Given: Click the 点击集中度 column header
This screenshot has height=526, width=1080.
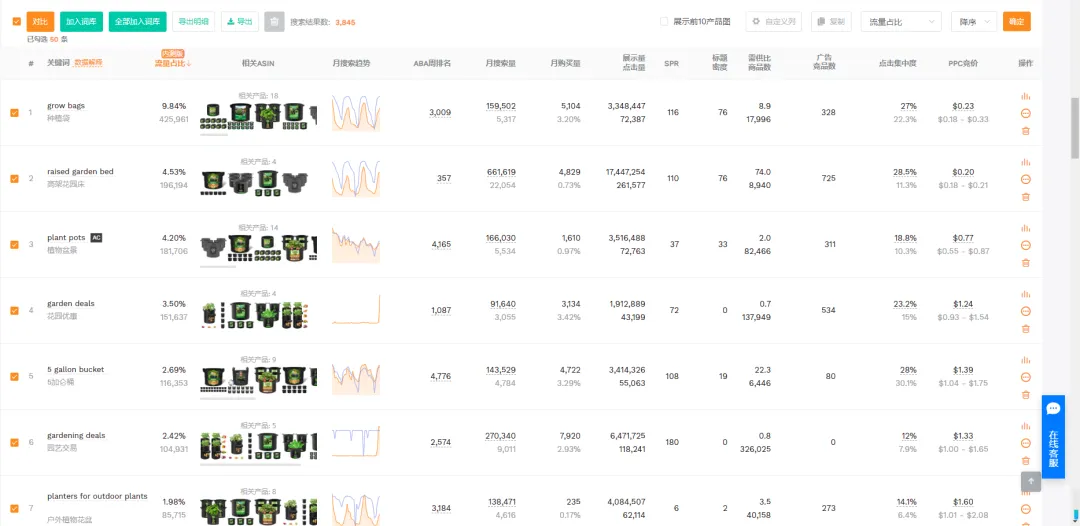Looking at the screenshot, I should pyautogui.click(x=897, y=63).
